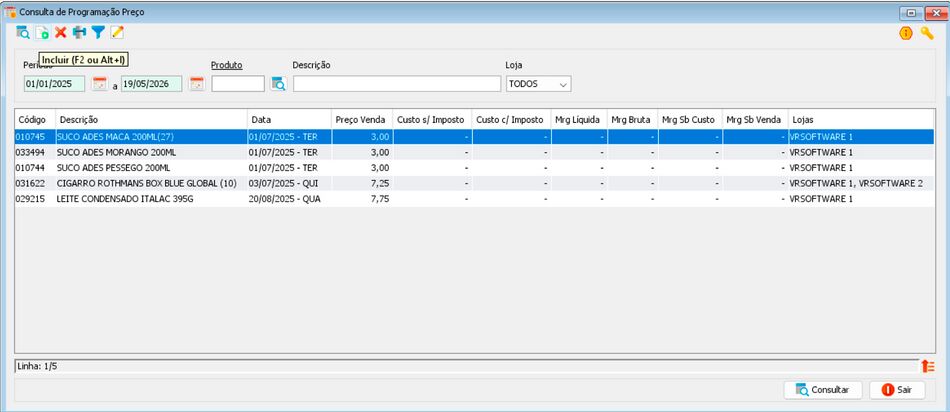
Task: Sort by the Código column header
Action: click(35, 120)
